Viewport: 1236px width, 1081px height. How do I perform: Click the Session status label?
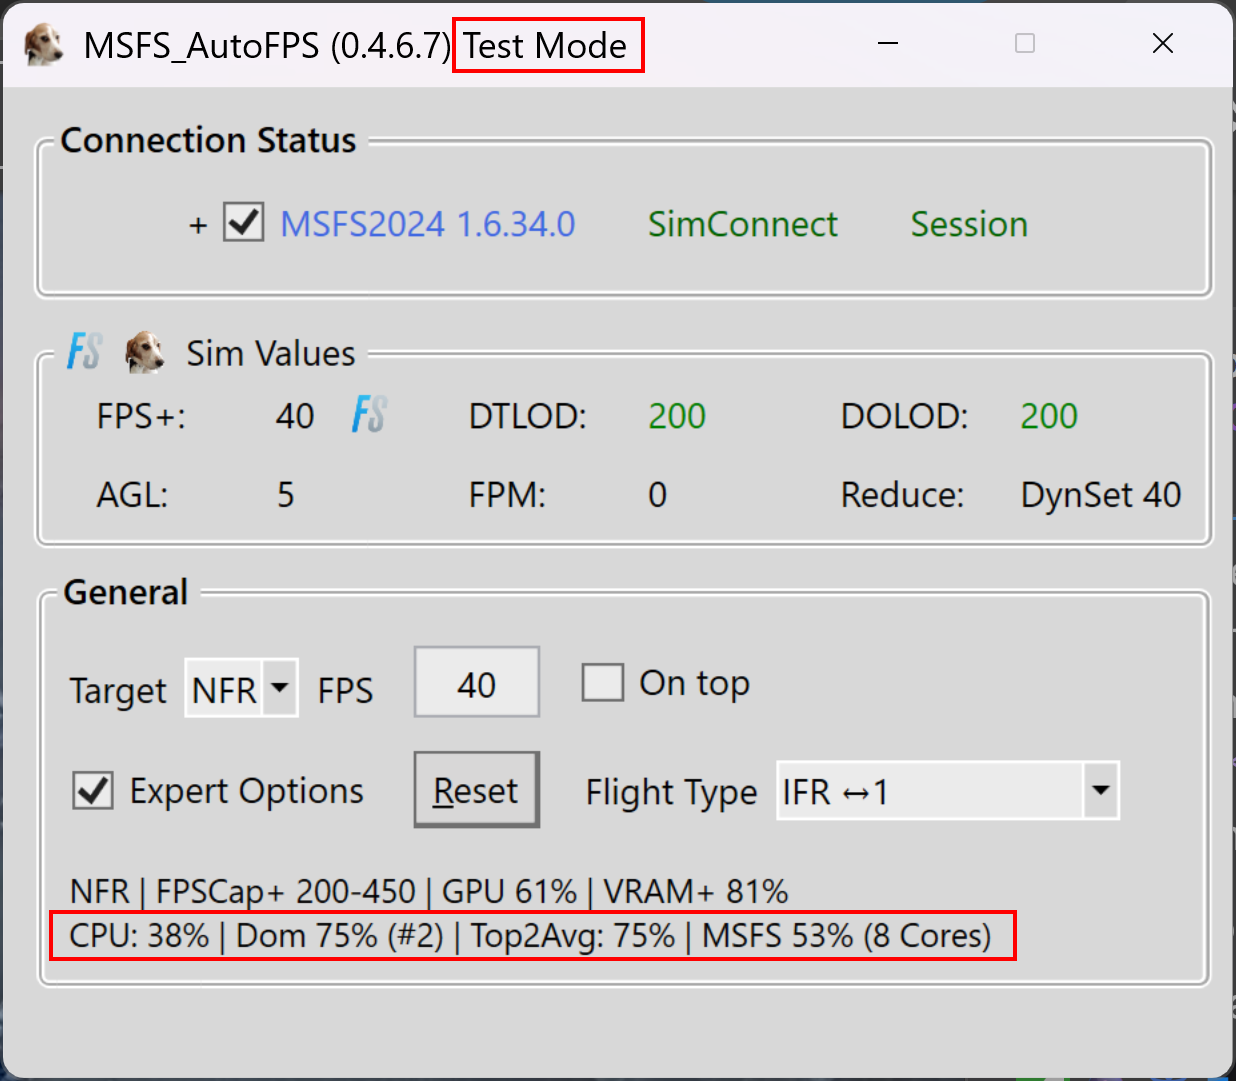[969, 224]
